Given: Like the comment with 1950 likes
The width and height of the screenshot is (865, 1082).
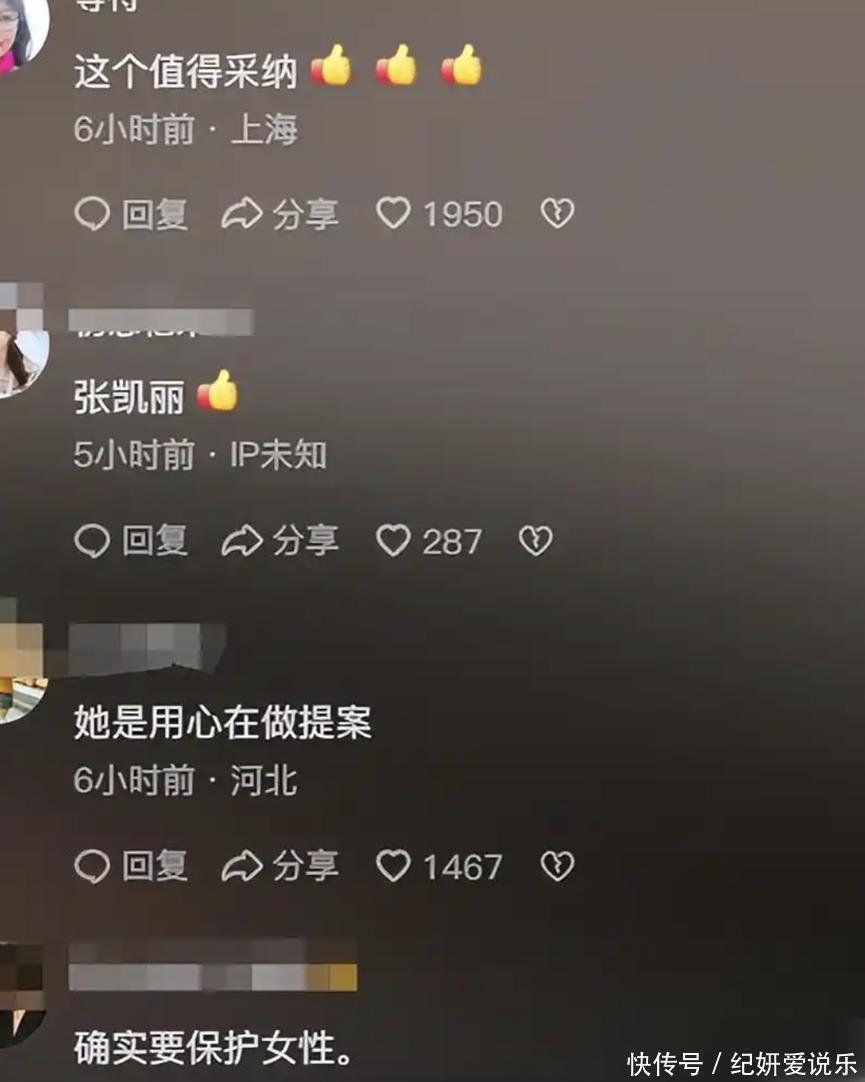Looking at the screenshot, I should 393,213.
